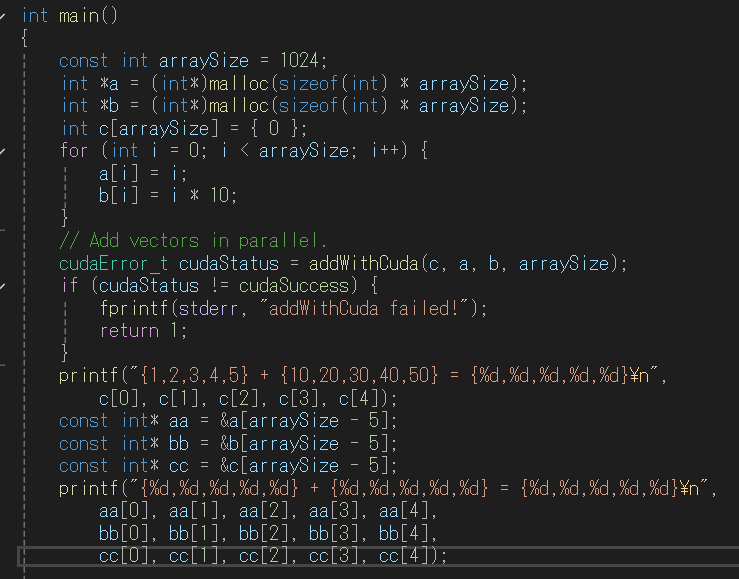Click sizeof in the int *a line
This screenshot has width=739, height=579.
click(x=308, y=83)
